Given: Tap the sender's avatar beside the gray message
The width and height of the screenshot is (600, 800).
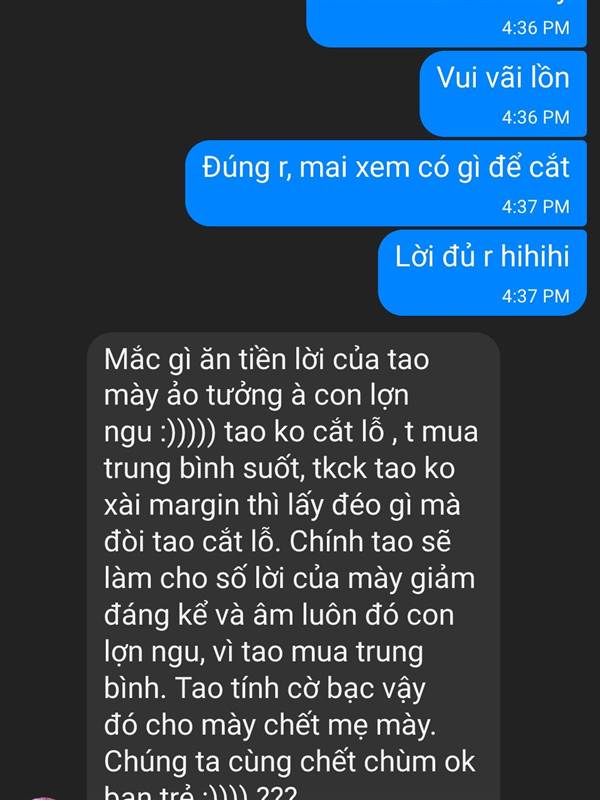Looking at the screenshot, I should pyautogui.click(x=43, y=797).
